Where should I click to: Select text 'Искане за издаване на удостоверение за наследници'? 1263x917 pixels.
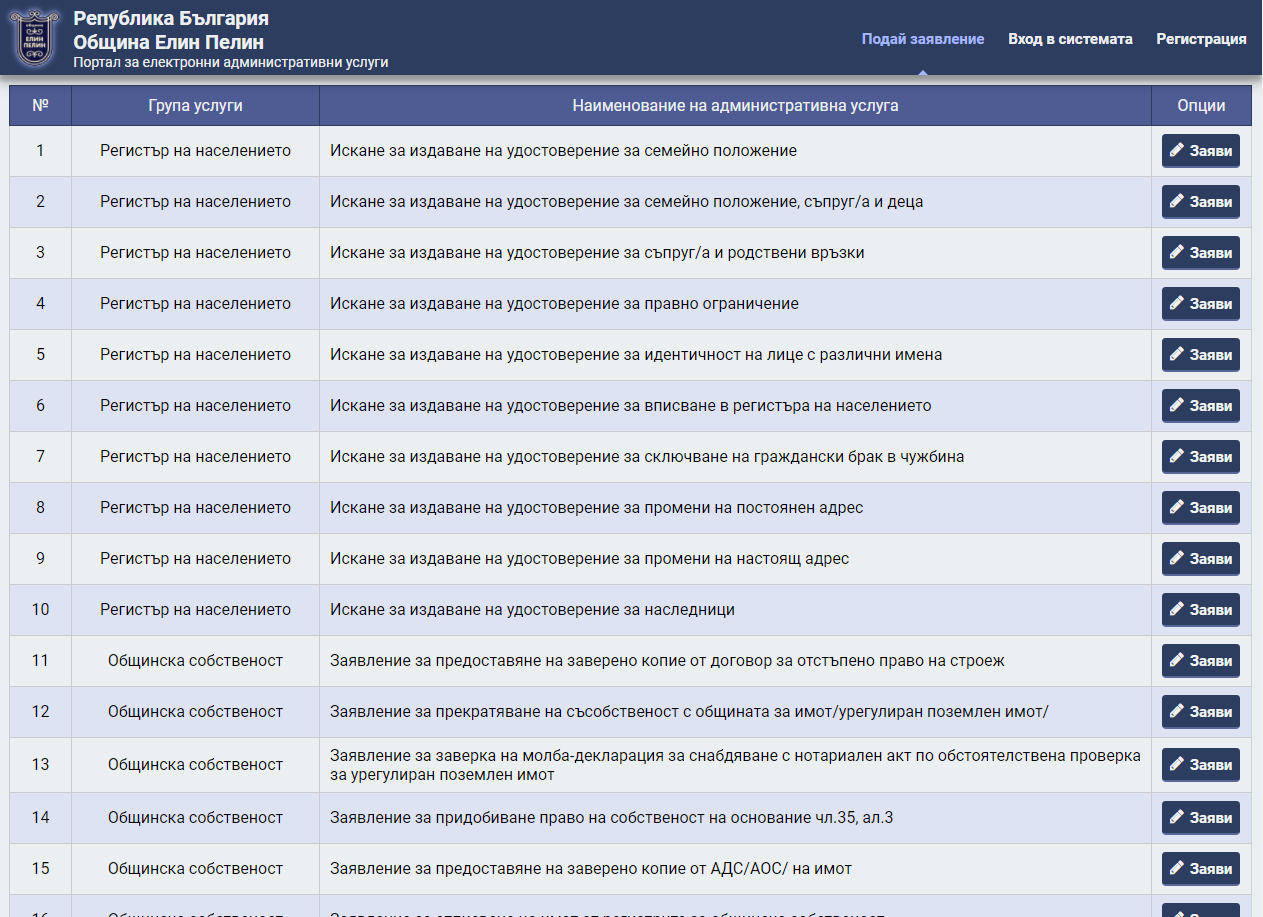click(532, 610)
